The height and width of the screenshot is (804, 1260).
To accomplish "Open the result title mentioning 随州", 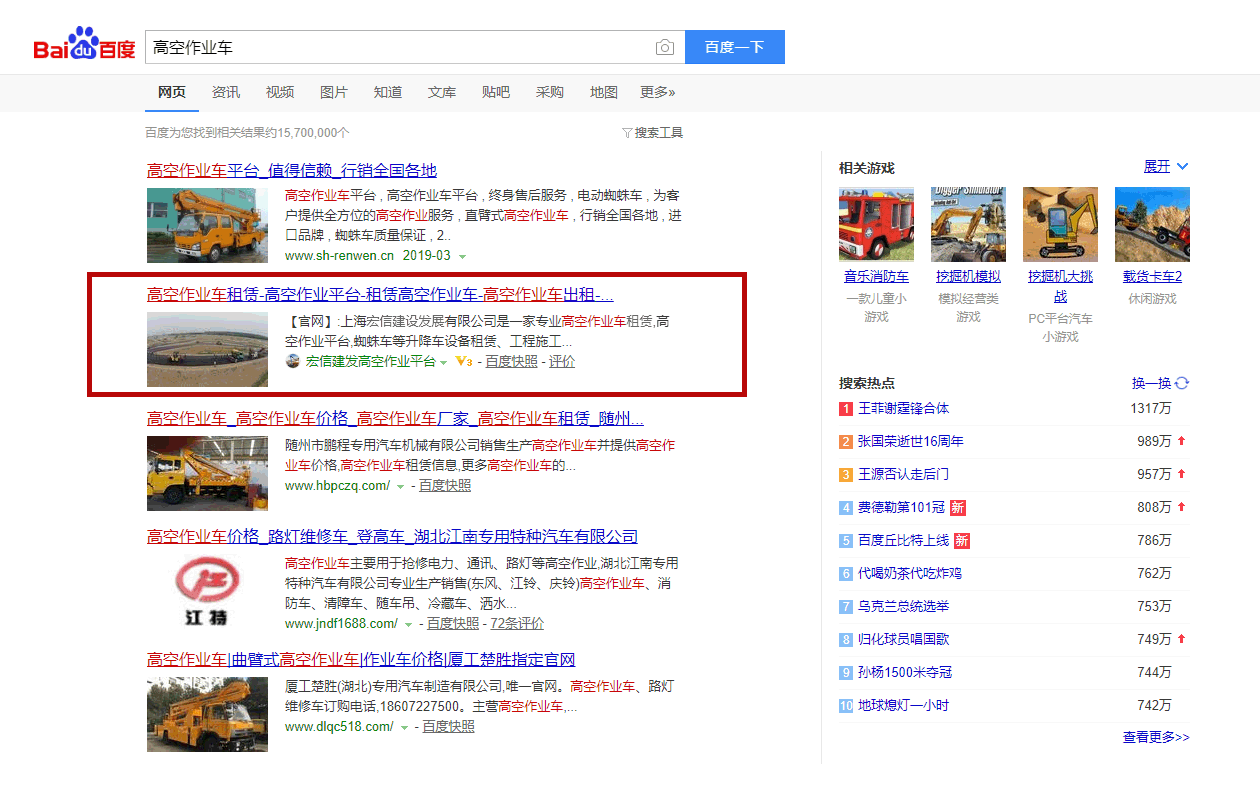I will point(395,418).
